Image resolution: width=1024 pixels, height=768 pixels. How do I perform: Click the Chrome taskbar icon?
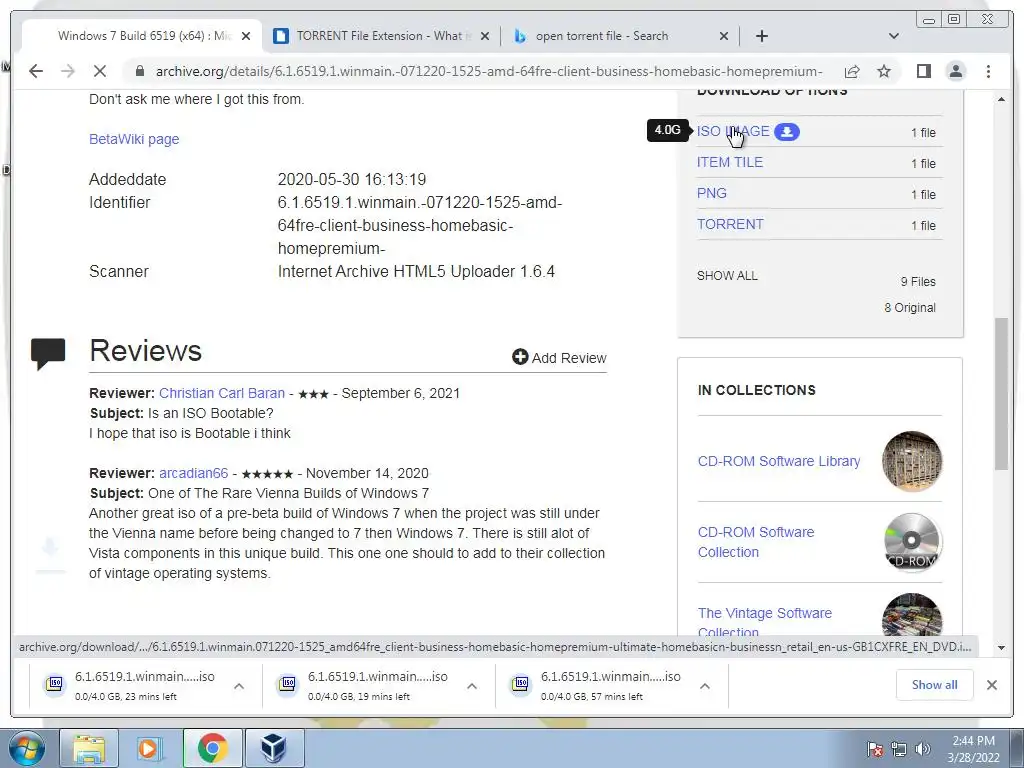212,748
